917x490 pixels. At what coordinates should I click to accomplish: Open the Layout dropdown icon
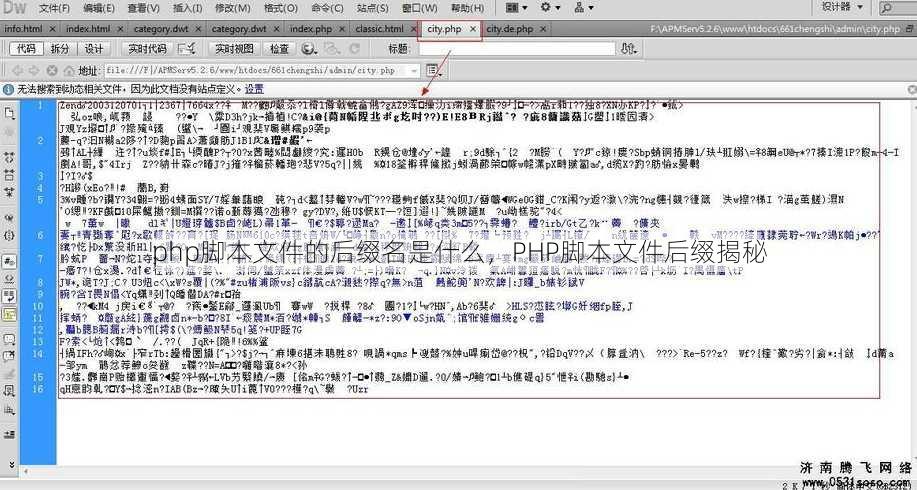pos(516,8)
